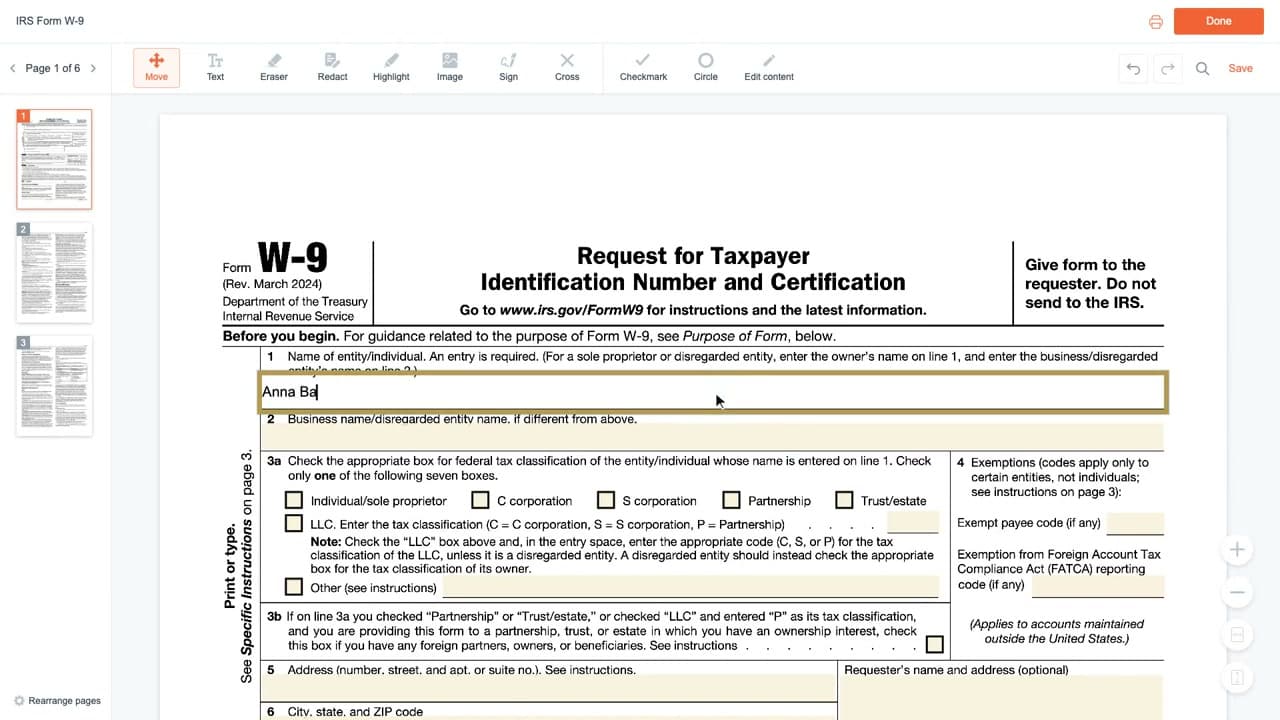Viewport: 1280px width, 720px height.
Task: Zoom out with the minus button
Action: click(1237, 592)
